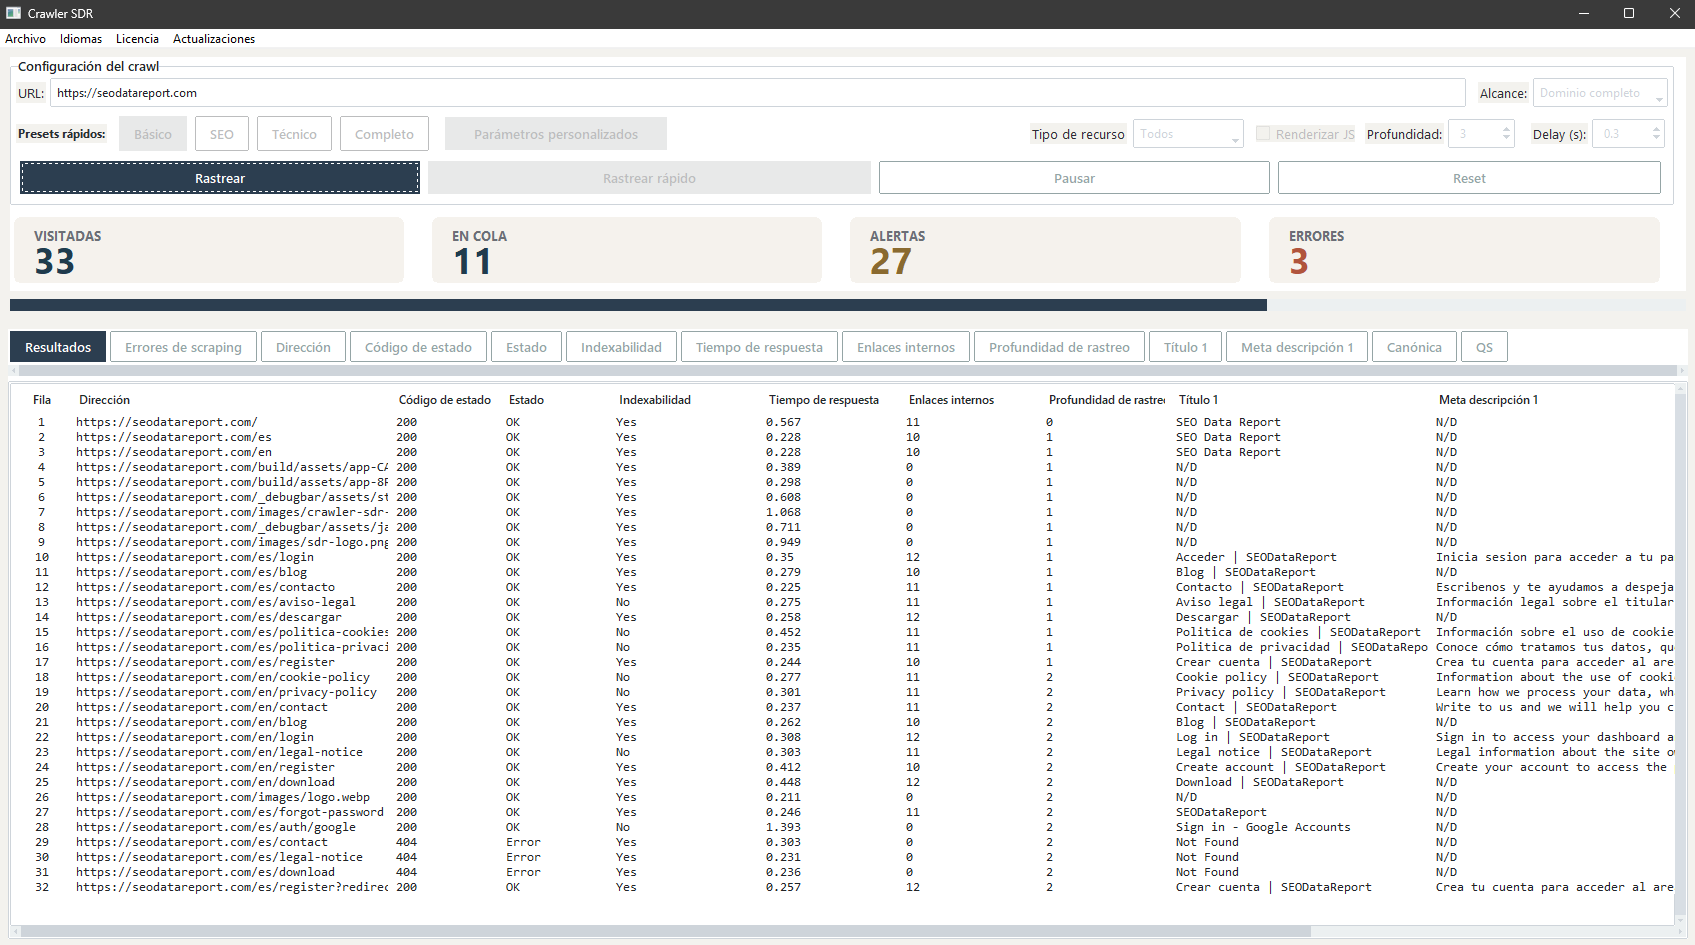The height and width of the screenshot is (945, 1695).
Task: Click the Rastrear button
Action: click(219, 177)
